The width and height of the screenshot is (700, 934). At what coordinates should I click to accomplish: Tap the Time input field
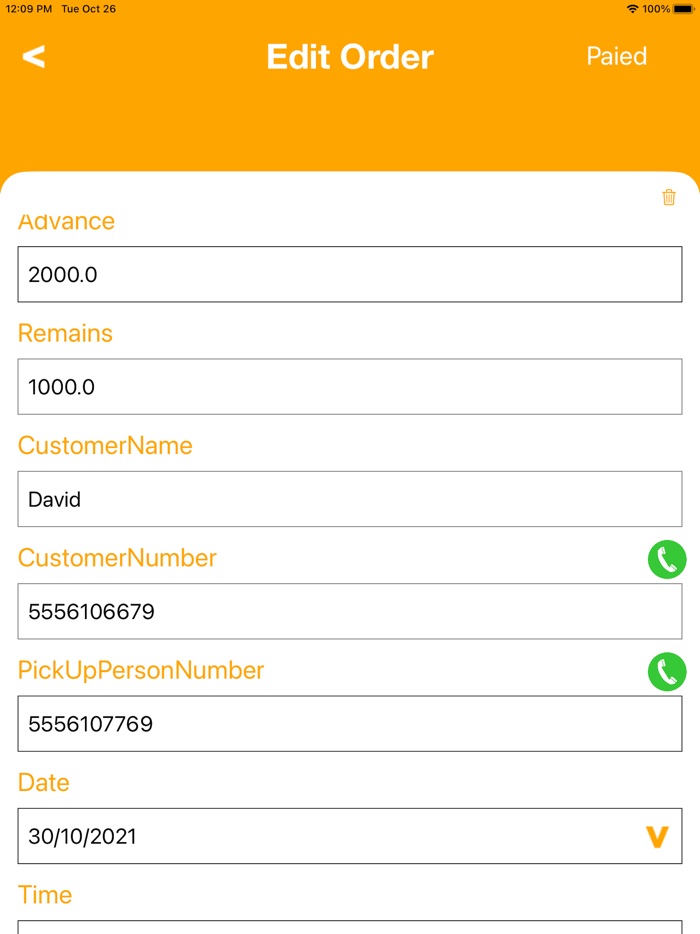(349, 930)
